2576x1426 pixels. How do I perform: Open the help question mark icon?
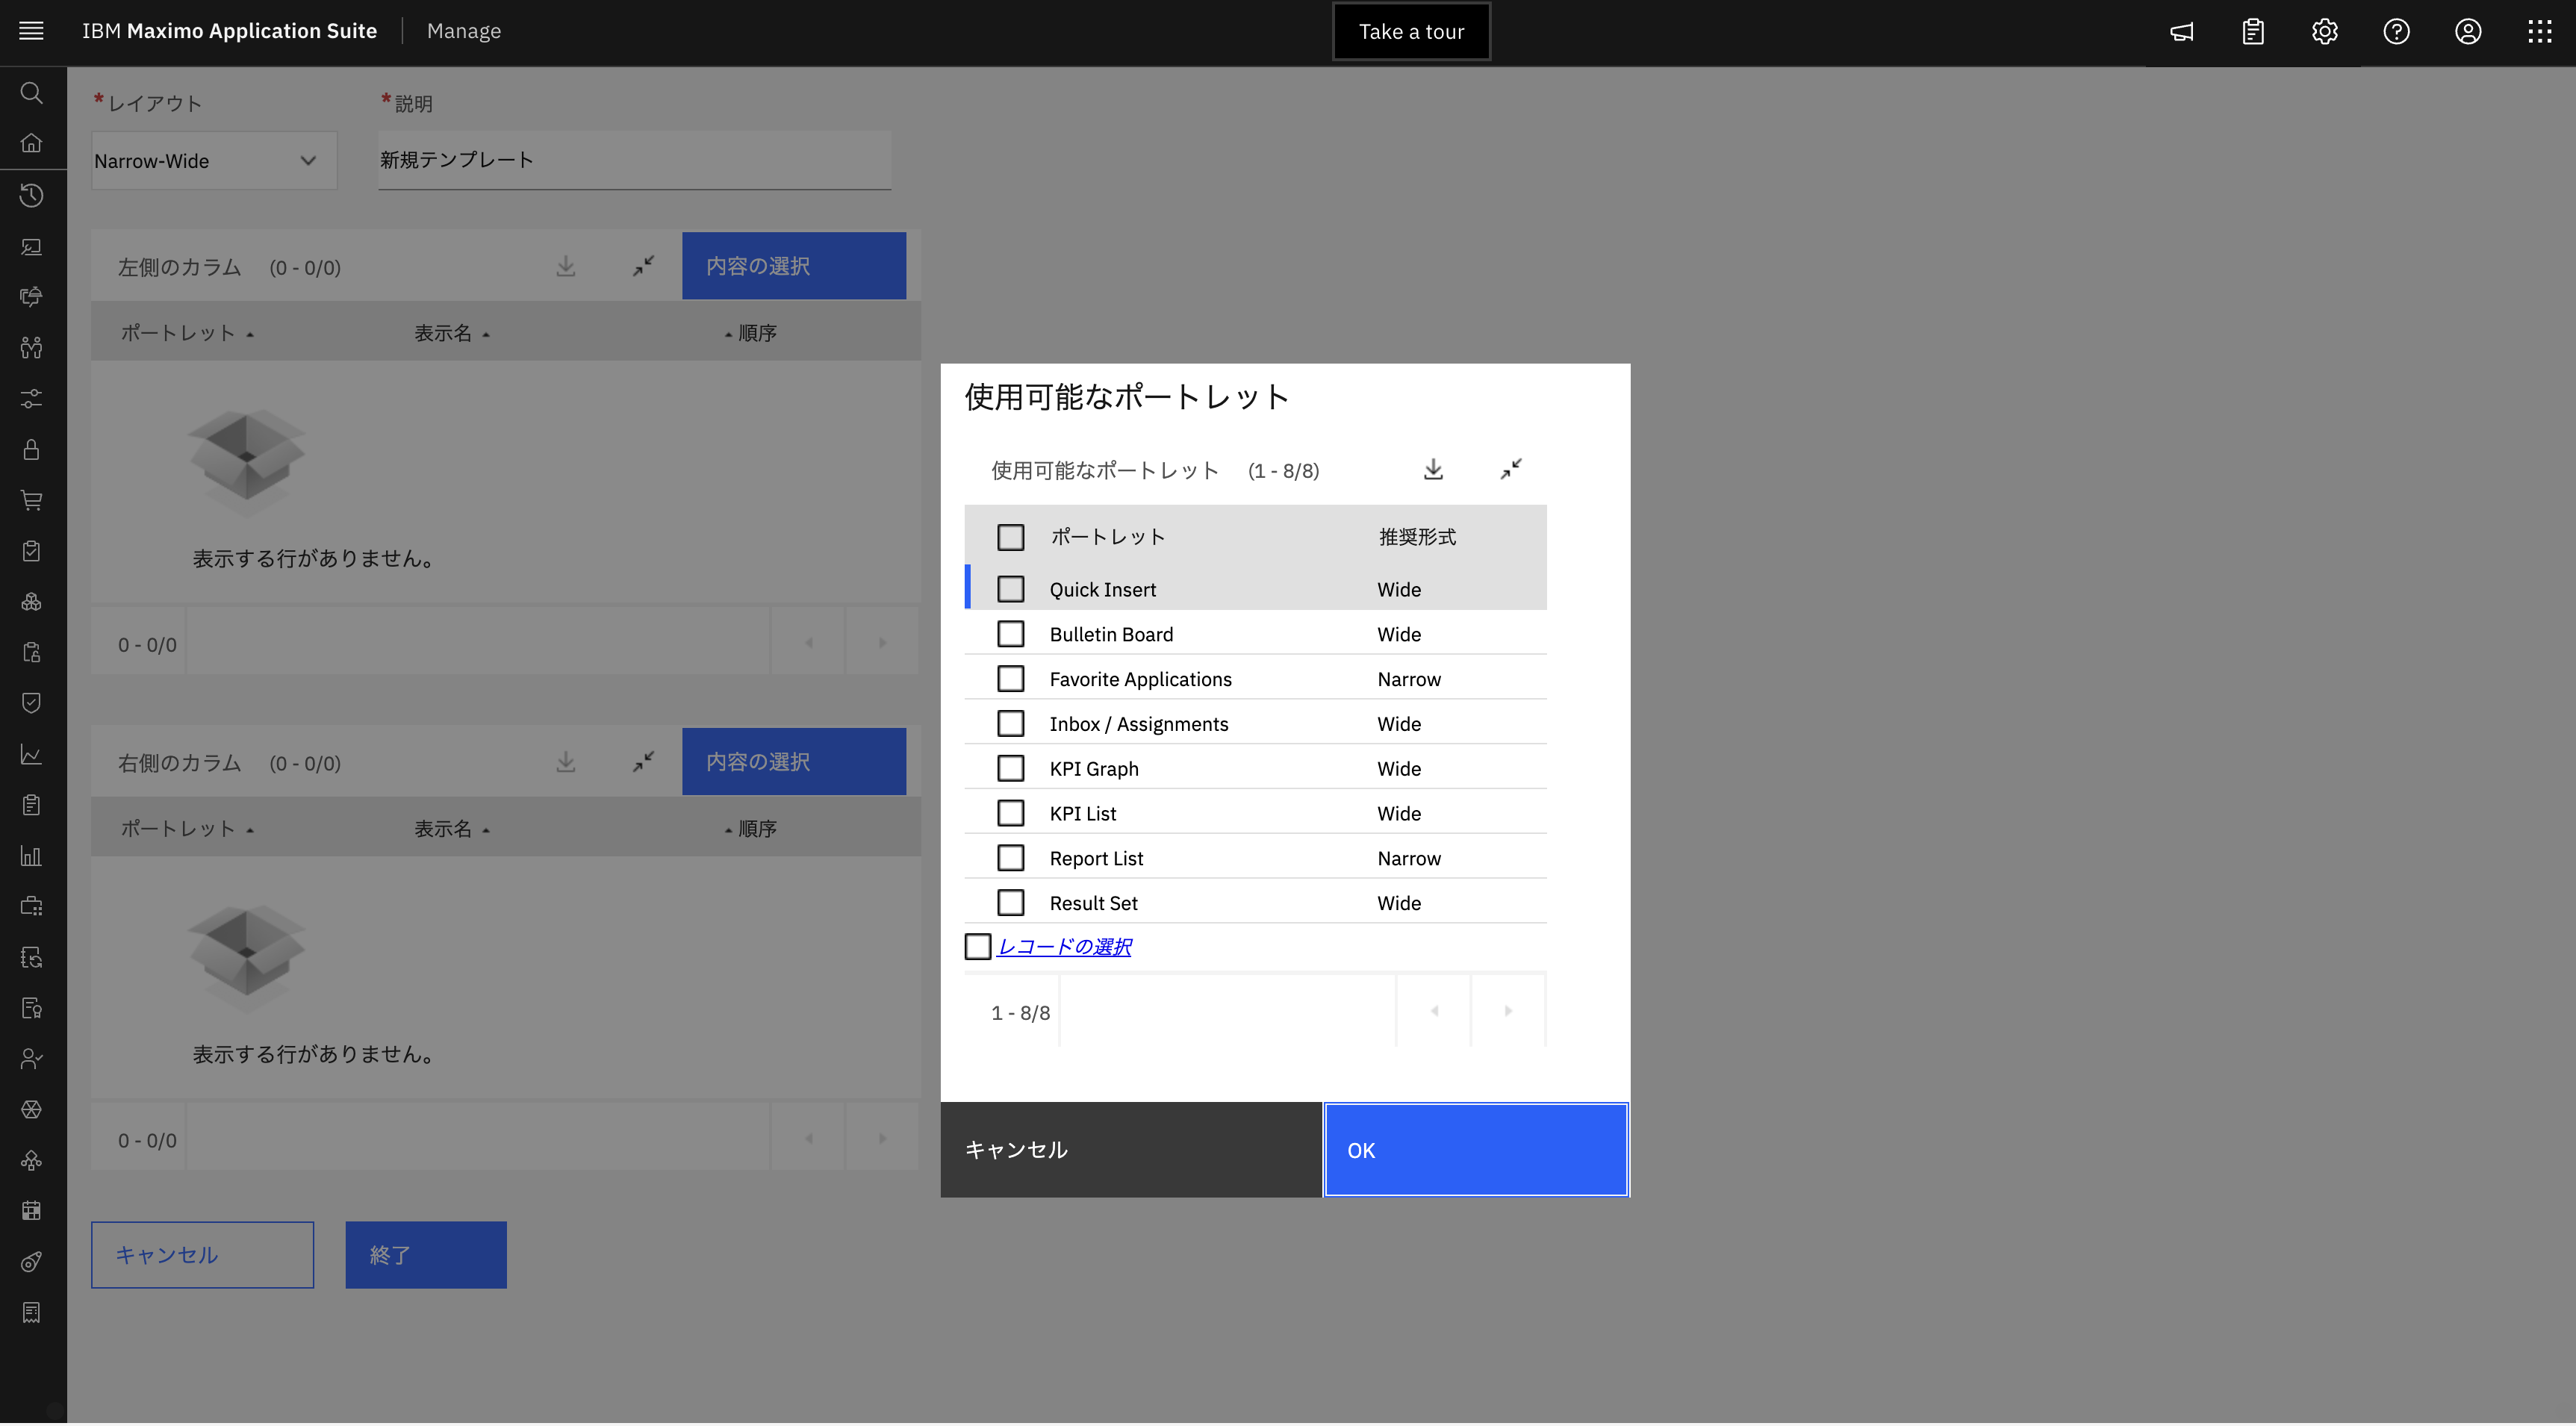click(x=2396, y=32)
